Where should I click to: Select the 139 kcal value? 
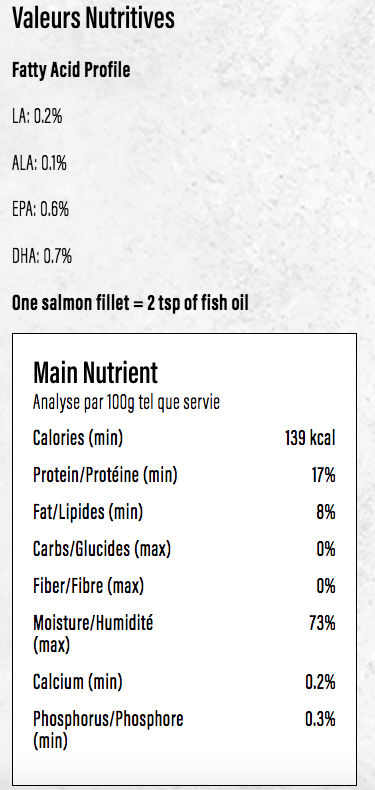click(310, 438)
